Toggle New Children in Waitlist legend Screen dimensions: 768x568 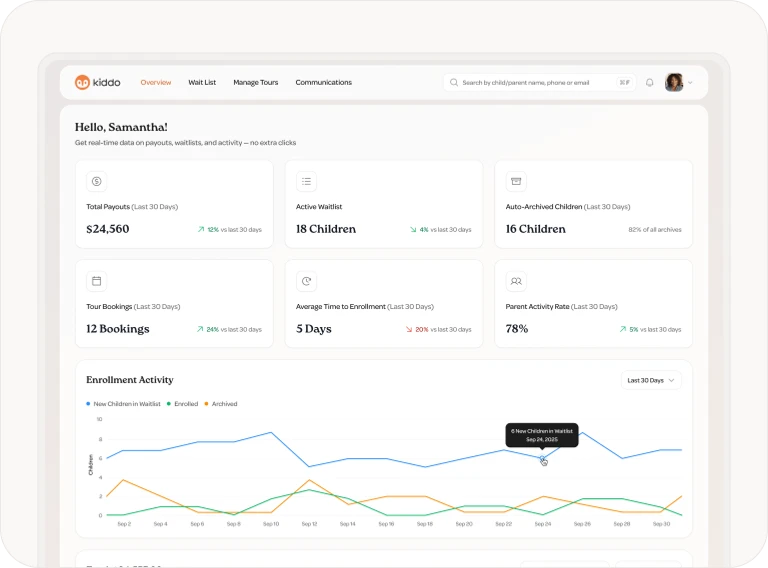(123, 403)
